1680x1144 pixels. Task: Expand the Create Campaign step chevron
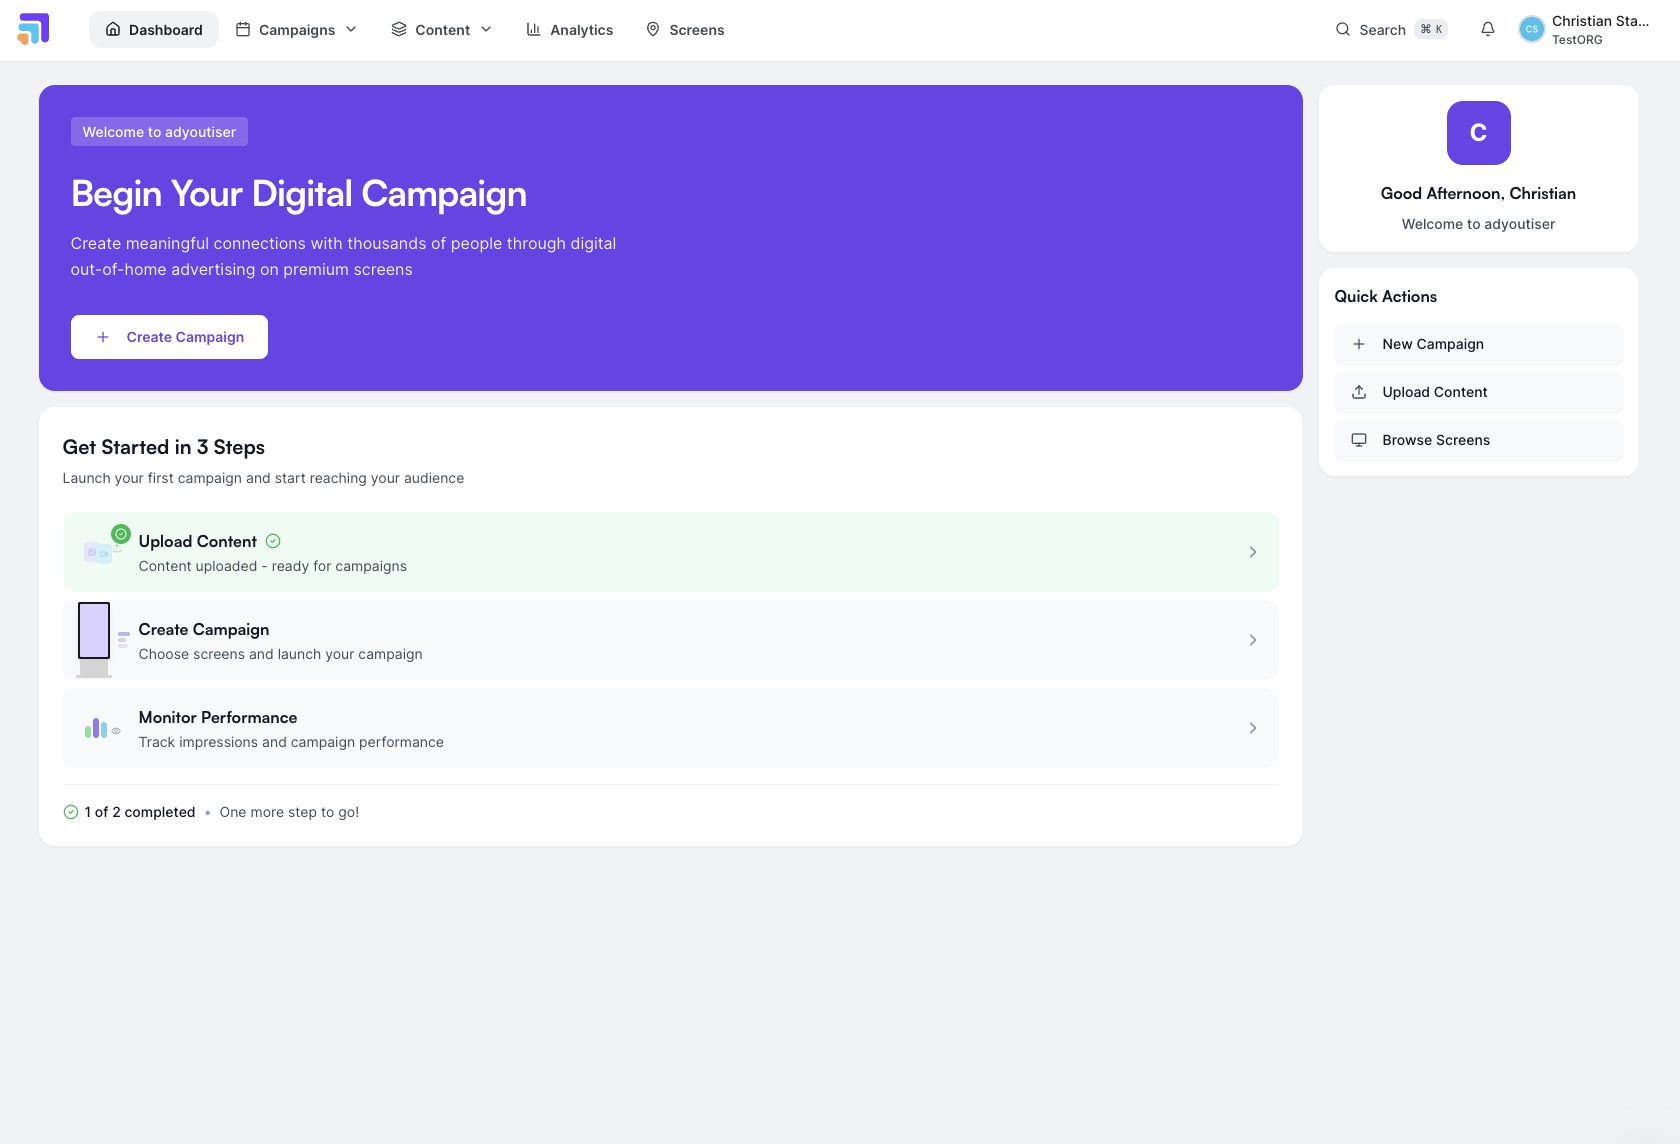coord(1253,640)
